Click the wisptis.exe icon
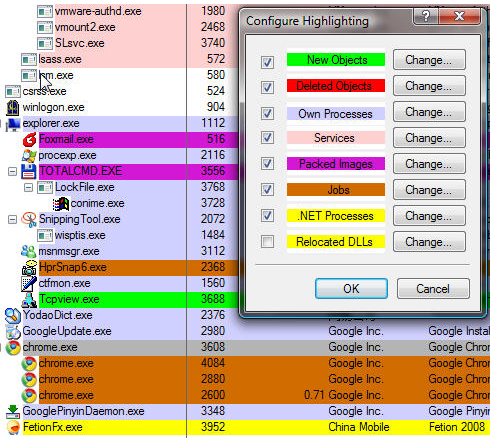The image size is (493, 438). click(x=45, y=235)
